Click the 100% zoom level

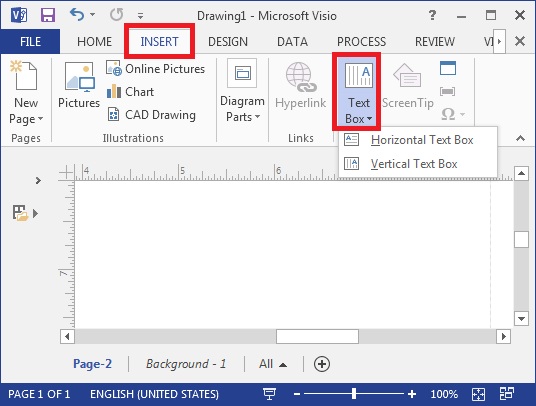tap(444, 394)
